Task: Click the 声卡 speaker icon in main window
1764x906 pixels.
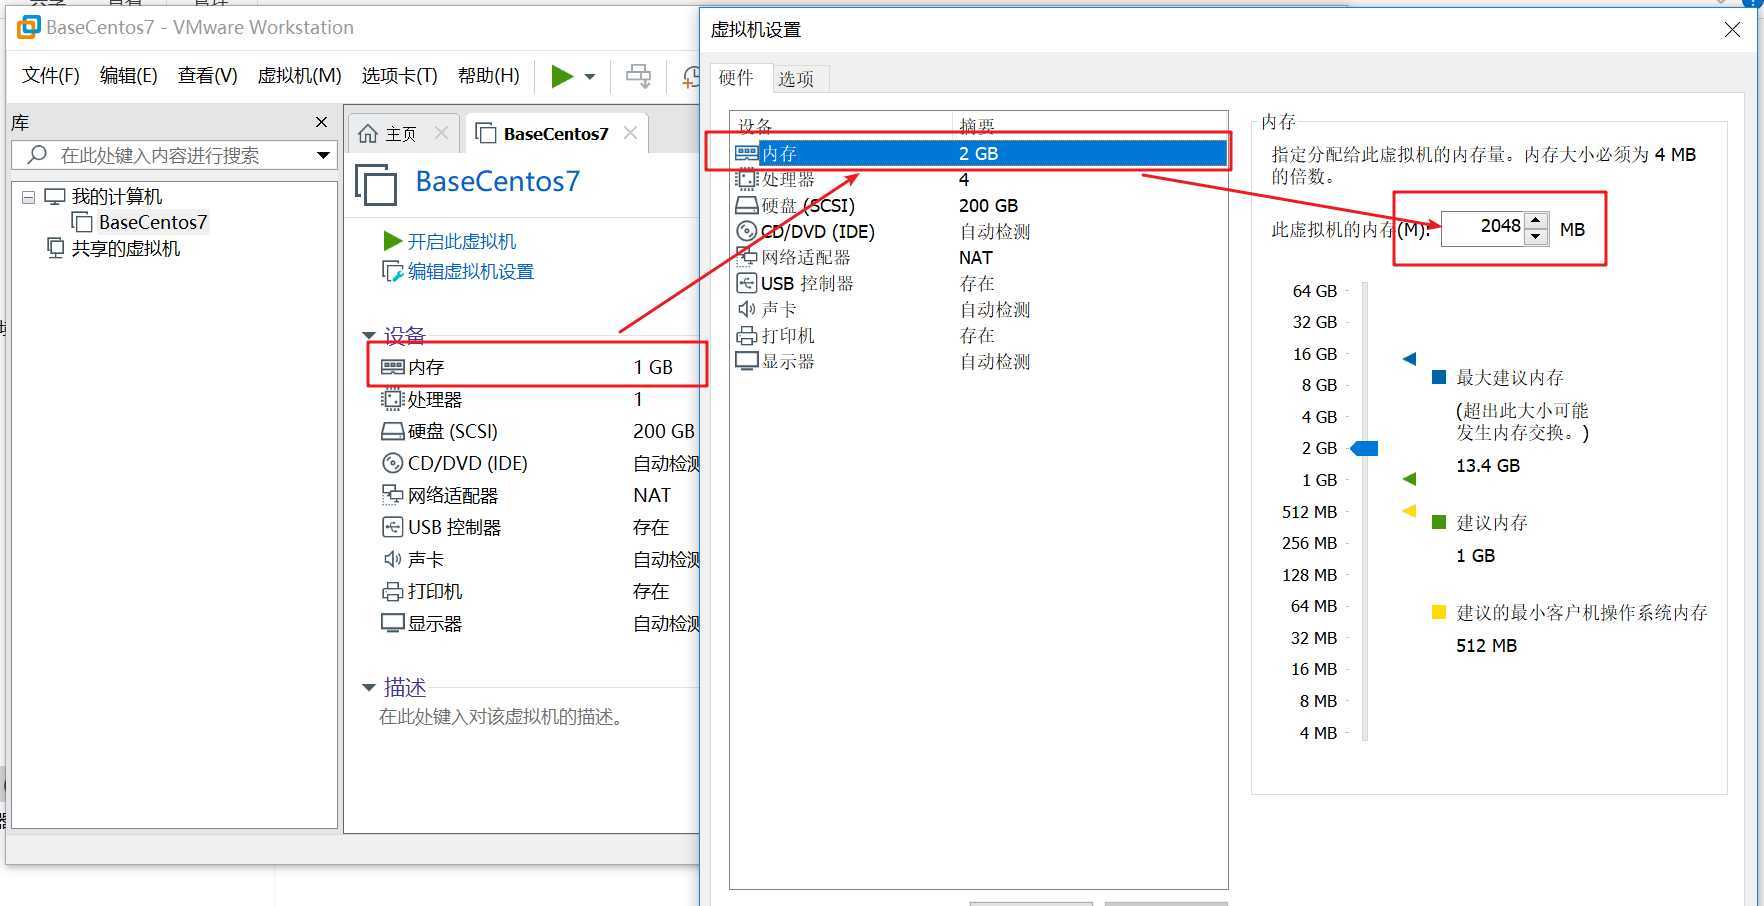Action: [393, 559]
